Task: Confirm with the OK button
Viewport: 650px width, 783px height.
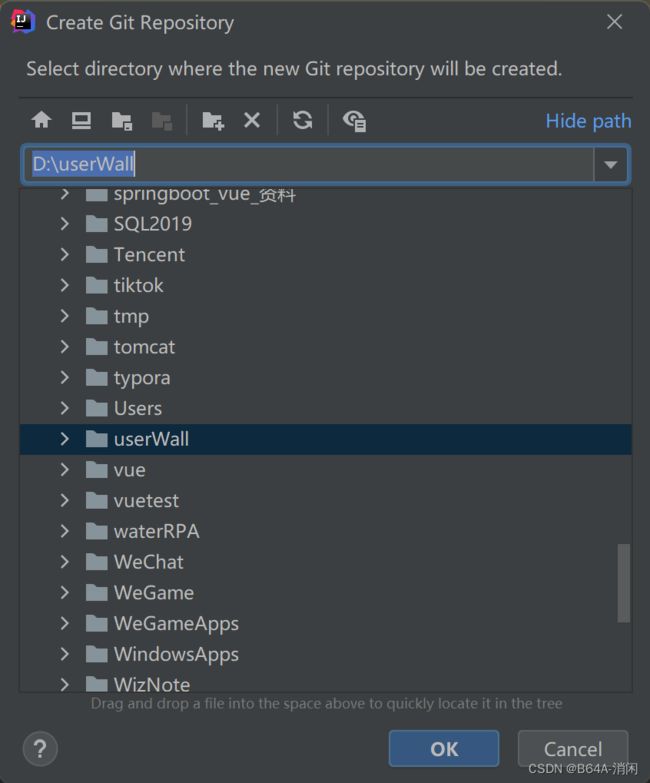Action: coord(444,749)
